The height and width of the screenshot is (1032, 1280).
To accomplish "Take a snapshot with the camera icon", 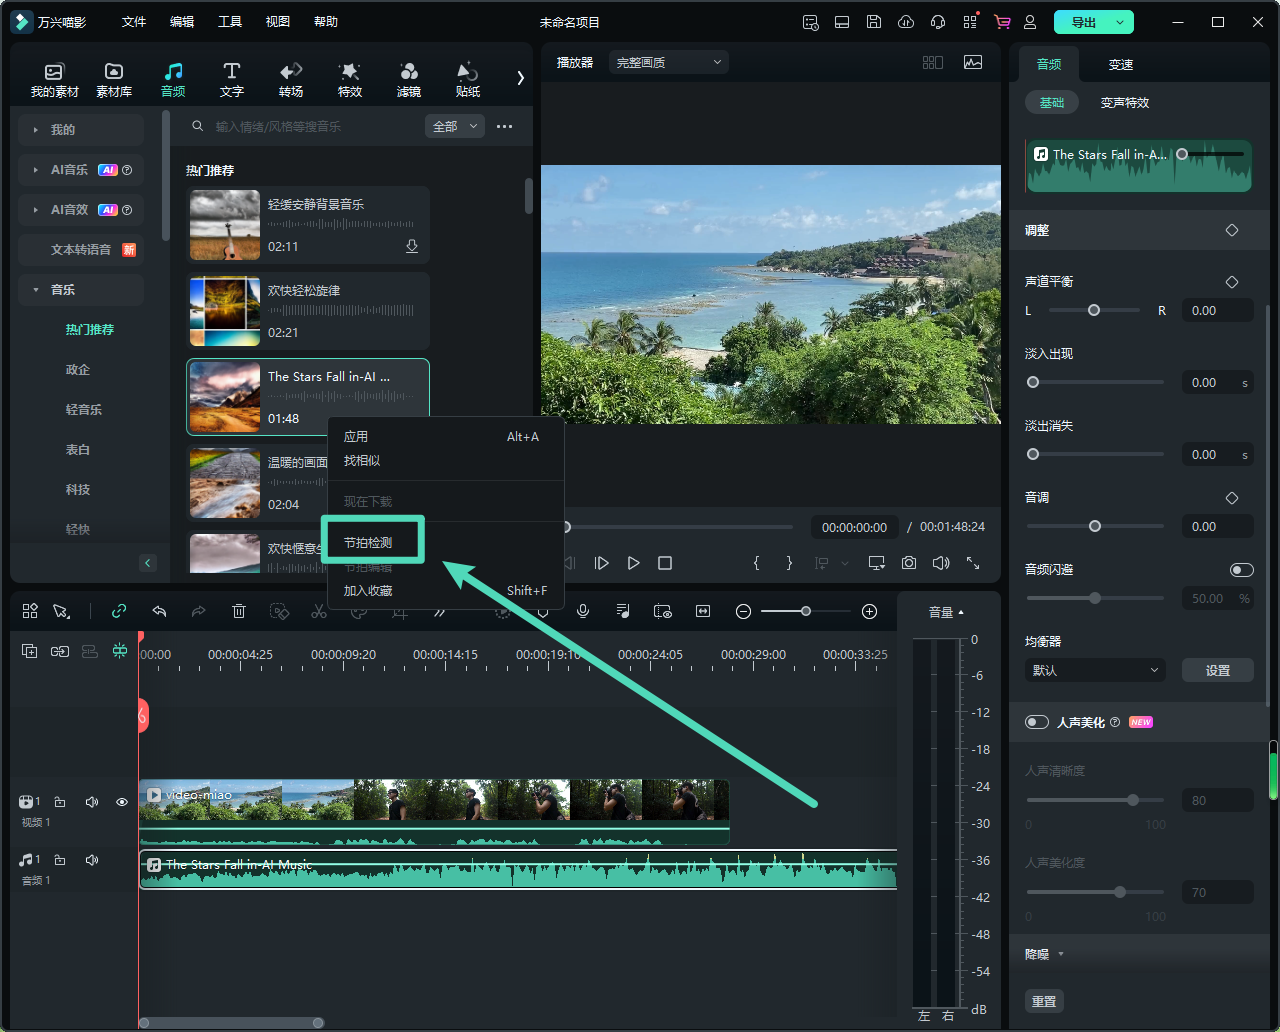I will tap(908, 563).
